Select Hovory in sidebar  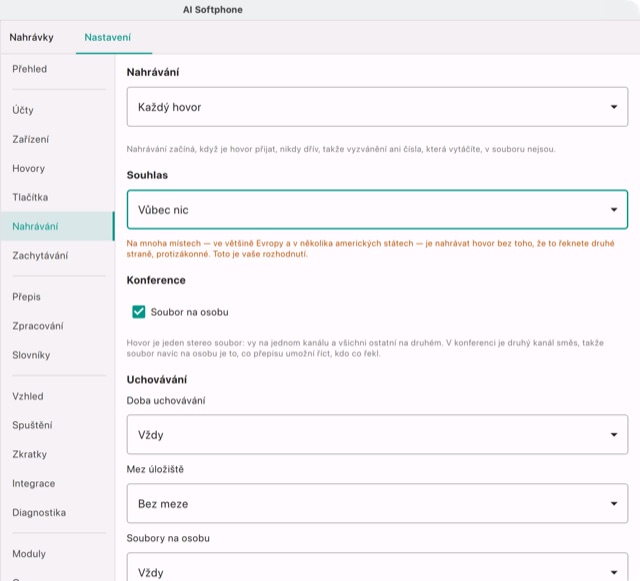(57, 168)
